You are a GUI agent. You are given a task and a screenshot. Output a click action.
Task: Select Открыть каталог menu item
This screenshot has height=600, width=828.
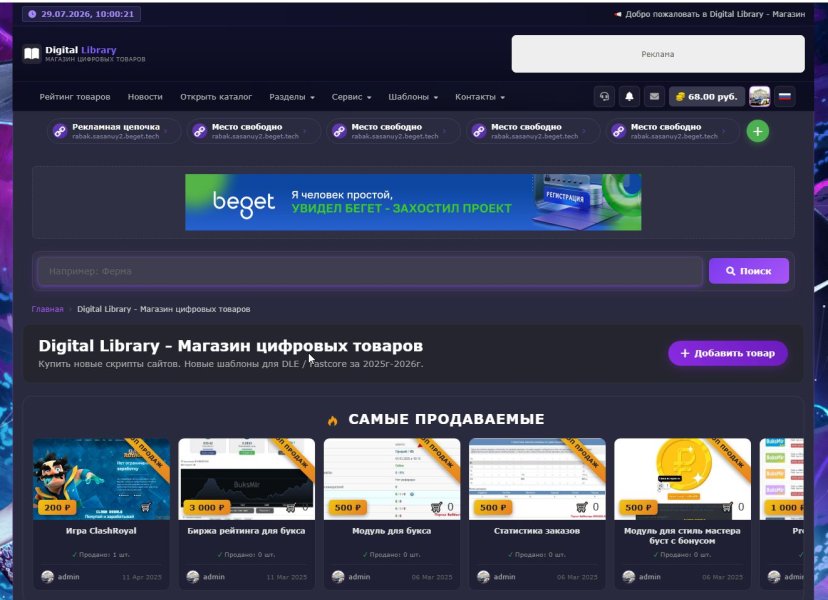point(216,97)
